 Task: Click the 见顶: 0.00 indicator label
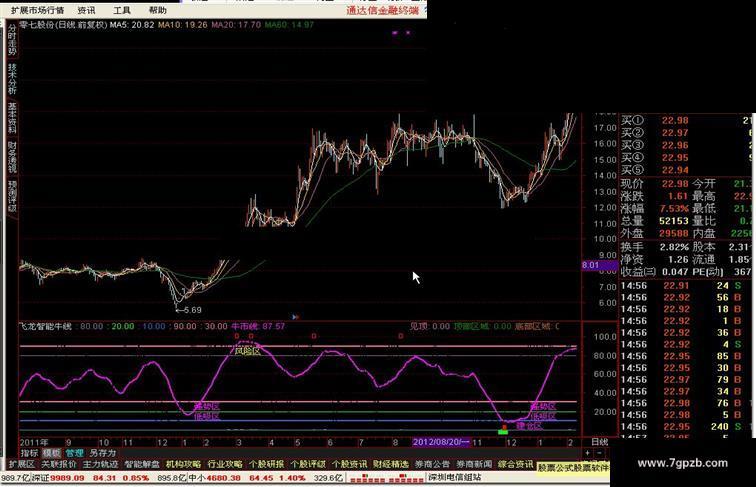[430, 326]
